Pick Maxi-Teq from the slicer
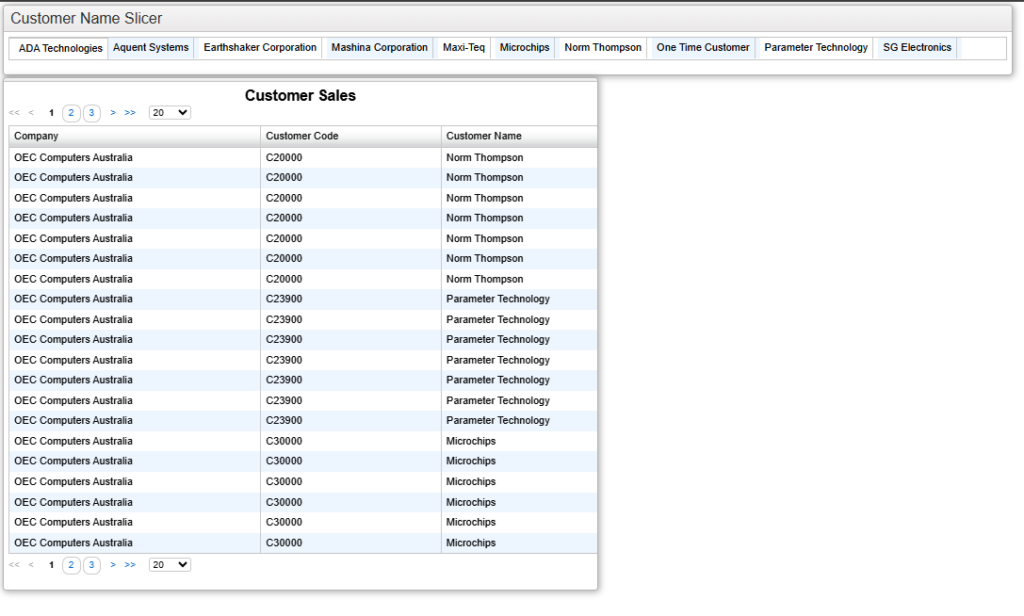This screenshot has height=616, width=1024. [x=464, y=48]
